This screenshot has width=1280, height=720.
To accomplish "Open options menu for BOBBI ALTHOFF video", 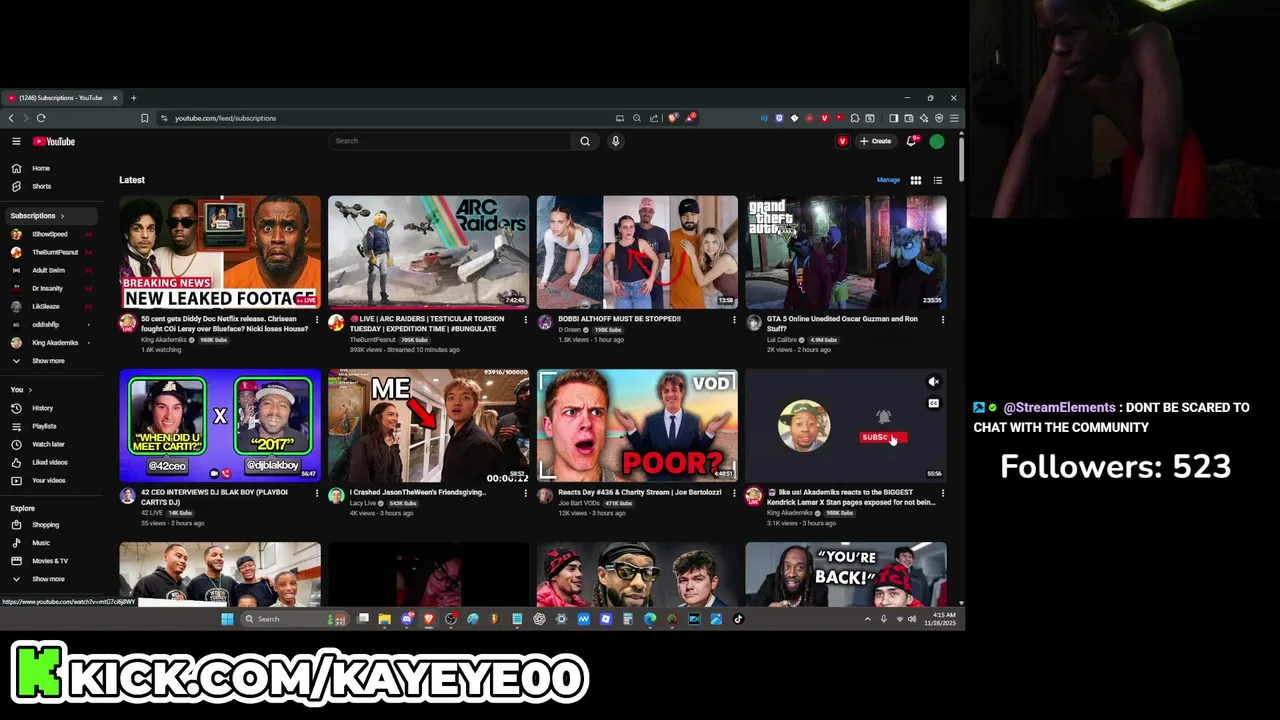I will [x=734, y=320].
